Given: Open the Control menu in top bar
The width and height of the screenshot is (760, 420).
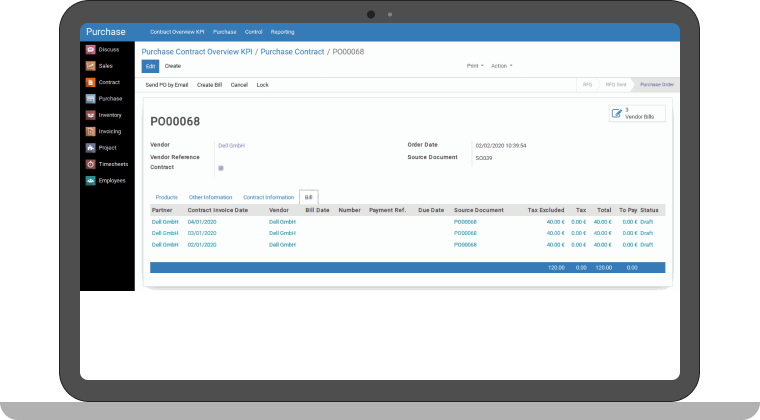Looking at the screenshot, I should pos(253,32).
